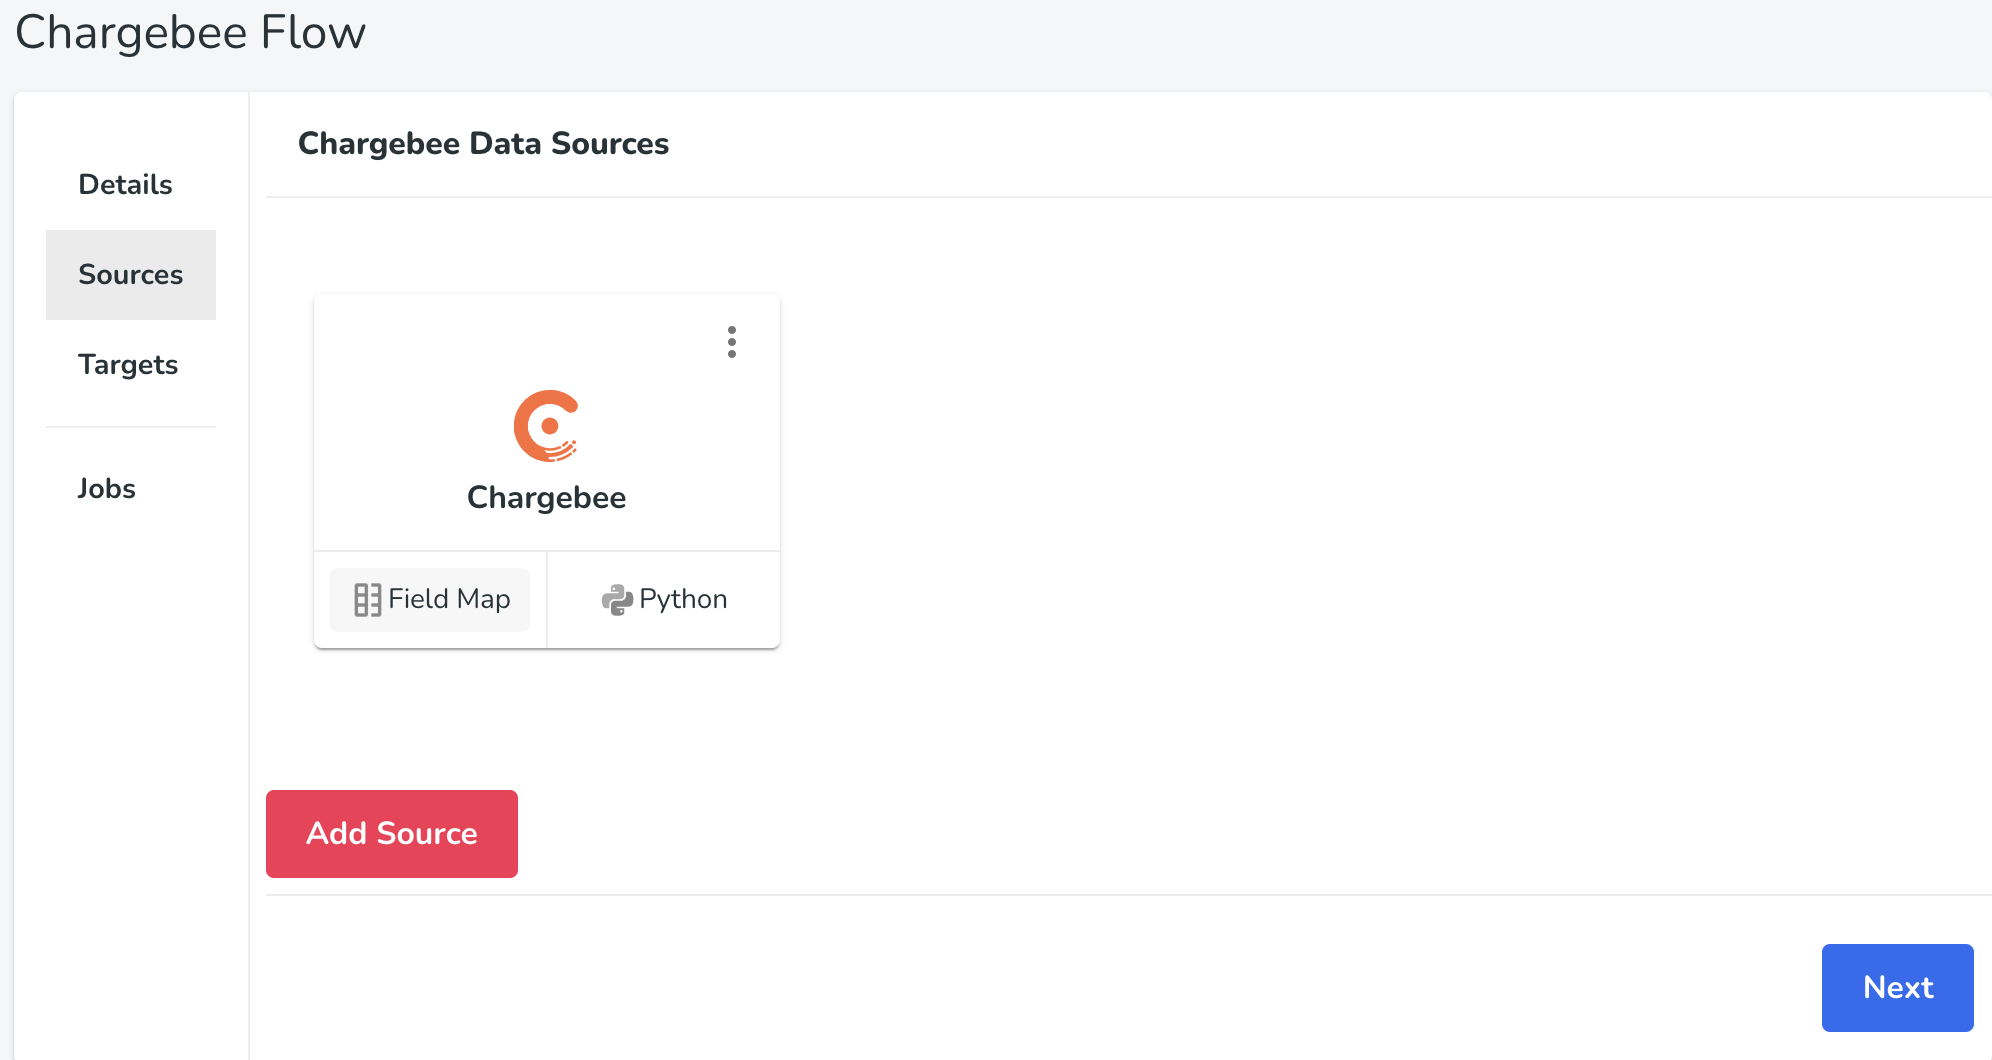Screen dimensions: 1992x1060
Task: Proceed with the Next button
Action: 1898,988
